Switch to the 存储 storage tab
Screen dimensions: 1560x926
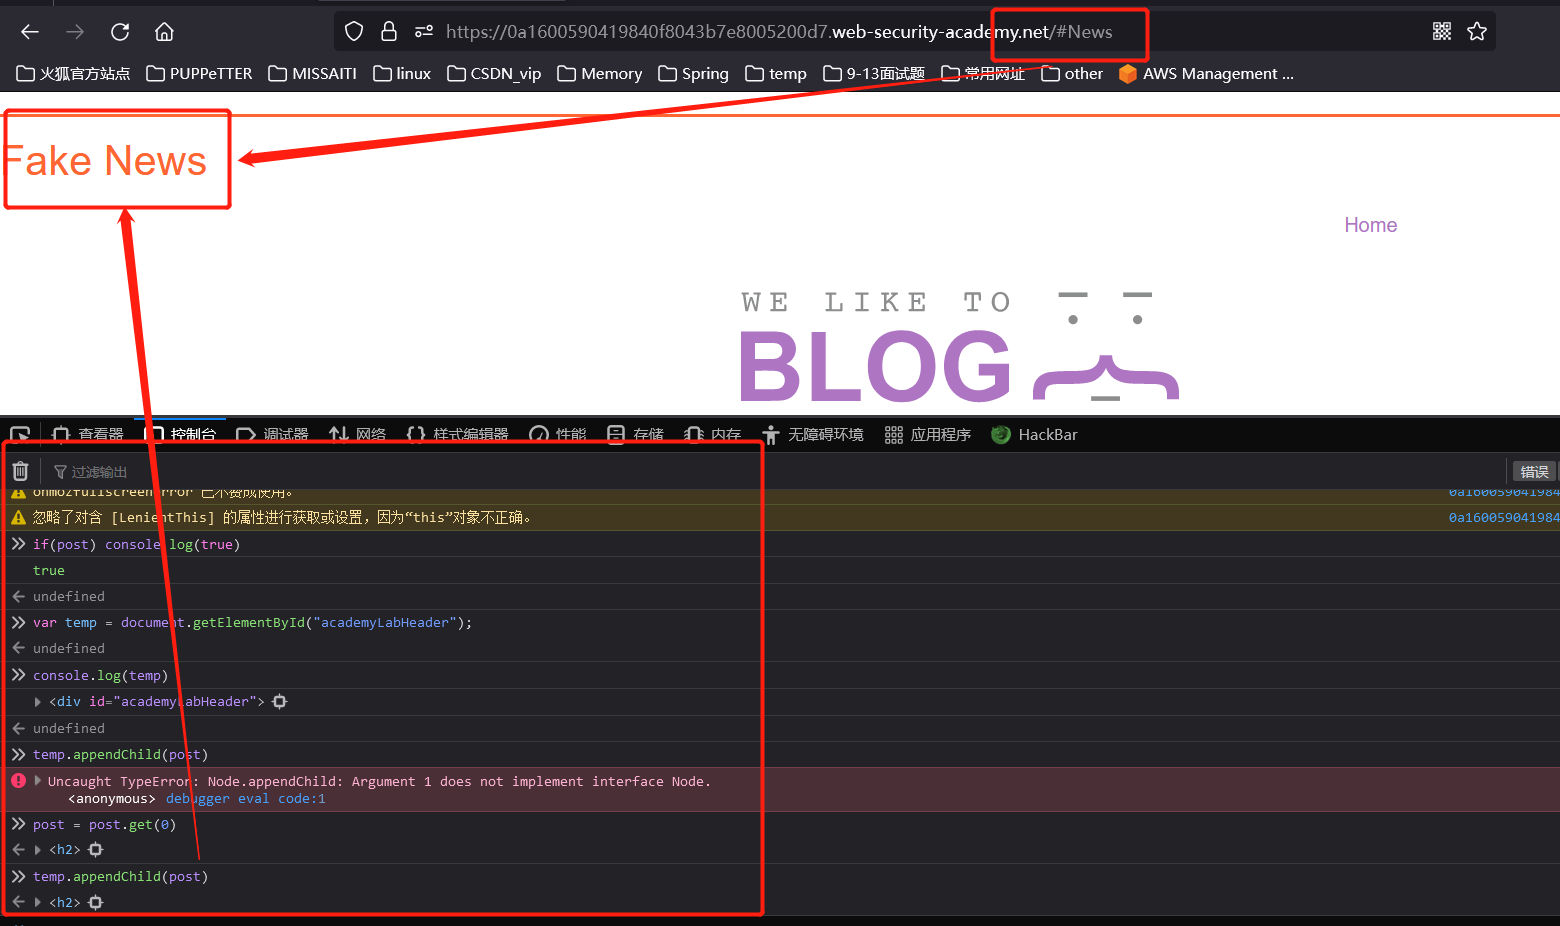pos(636,435)
